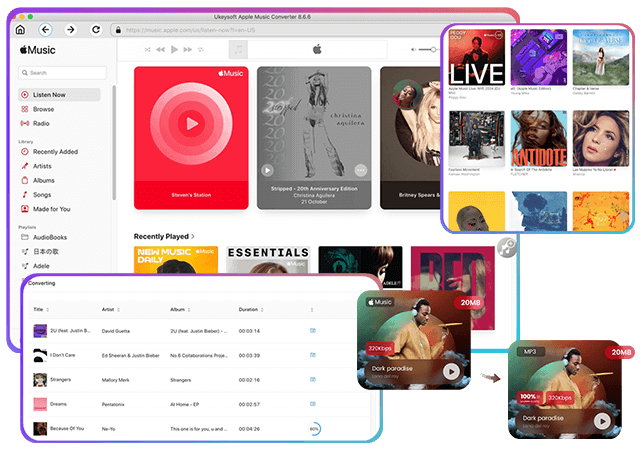Click the add music floating icon

pos(507,248)
